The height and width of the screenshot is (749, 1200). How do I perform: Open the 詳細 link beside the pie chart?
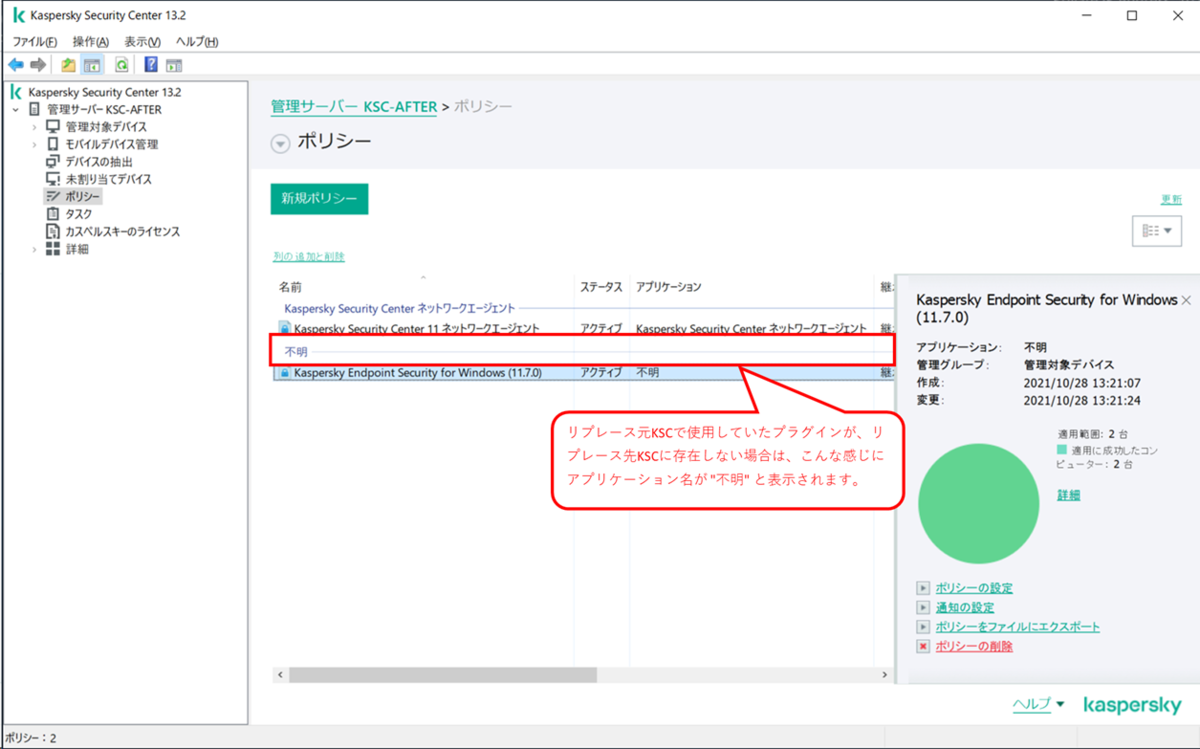tap(1068, 495)
